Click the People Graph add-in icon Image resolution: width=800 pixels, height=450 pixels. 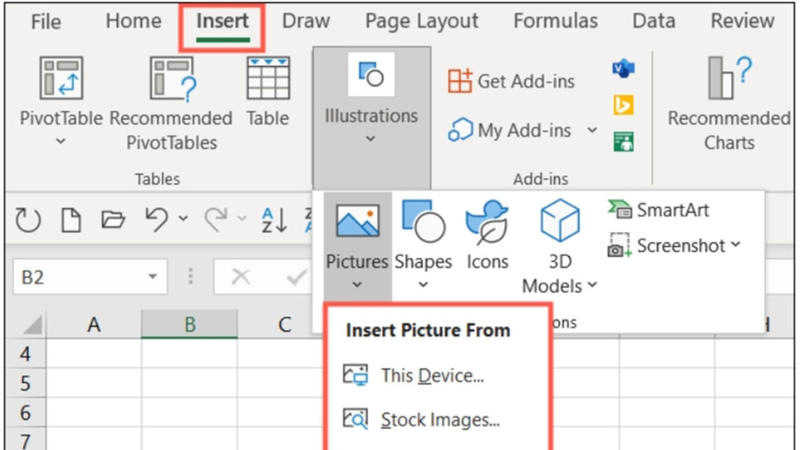pyautogui.click(x=623, y=142)
